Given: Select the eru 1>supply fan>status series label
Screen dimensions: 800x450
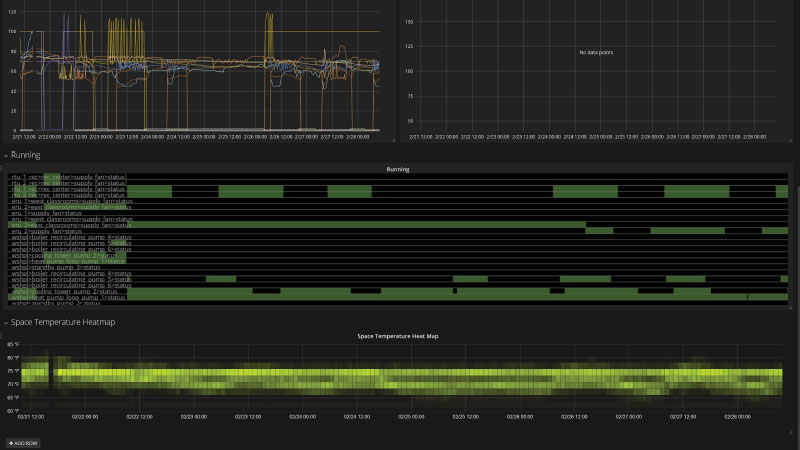Looking at the screenshot, I should tap(46, 213).
